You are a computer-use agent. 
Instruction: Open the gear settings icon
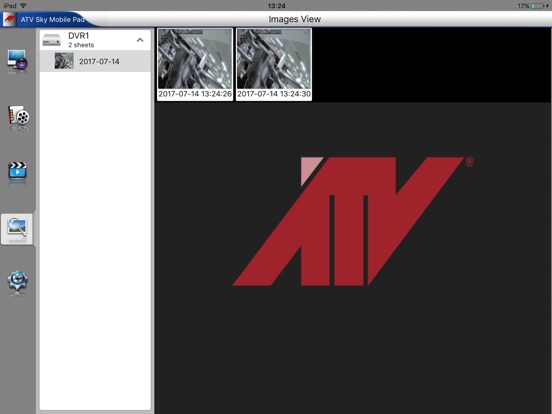[17, 282]
